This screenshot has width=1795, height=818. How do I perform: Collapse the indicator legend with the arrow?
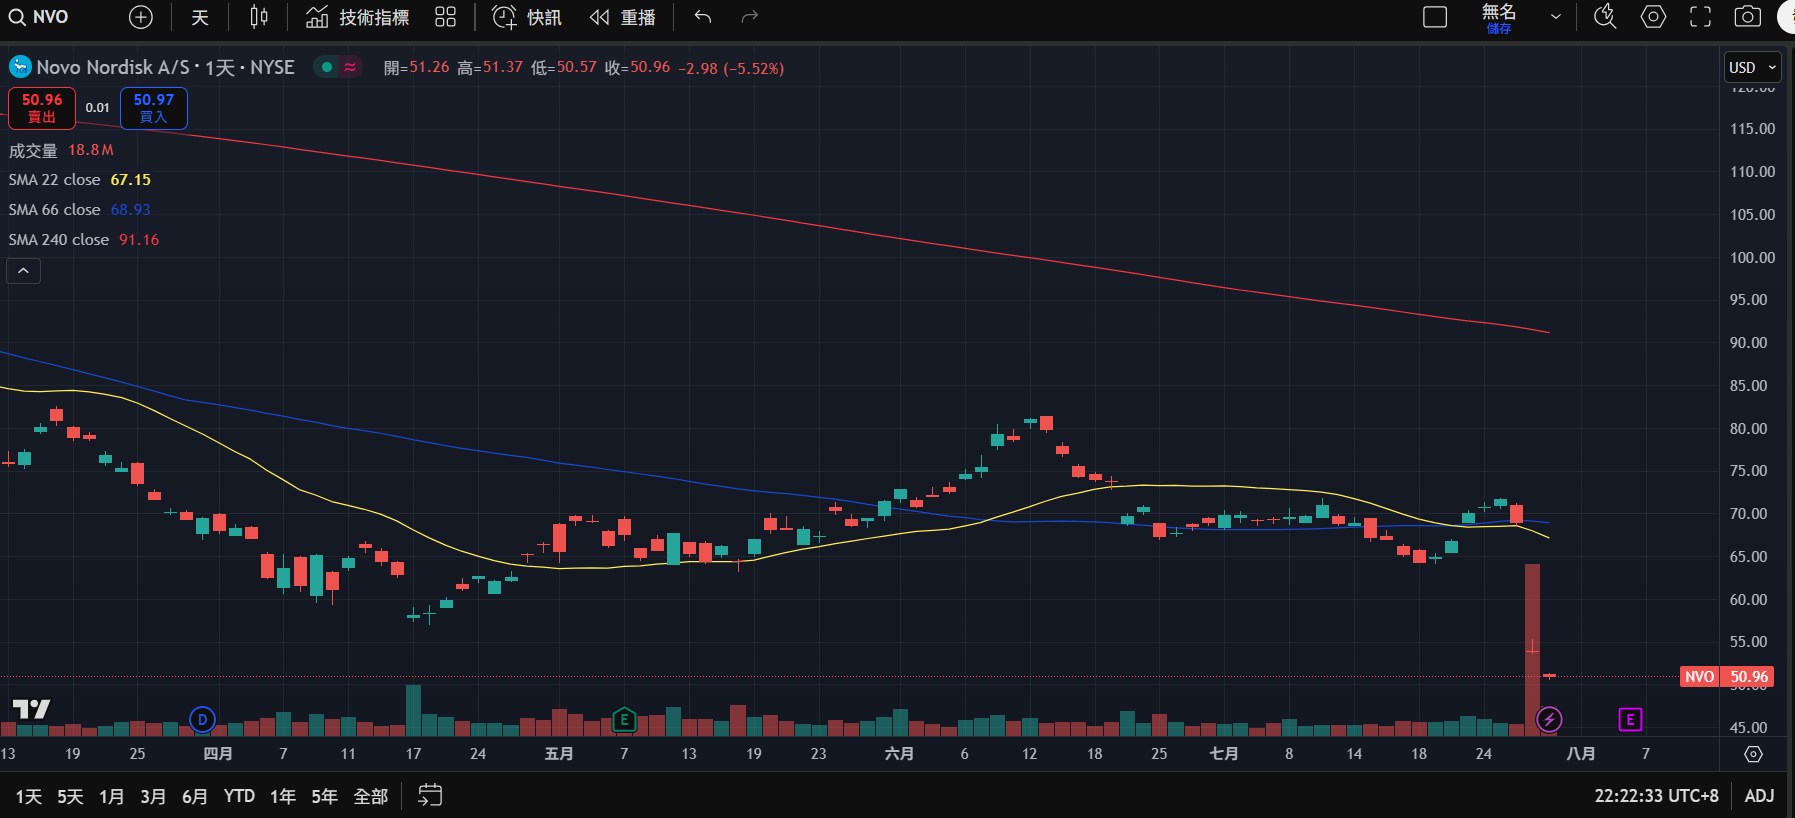(24, 270)
